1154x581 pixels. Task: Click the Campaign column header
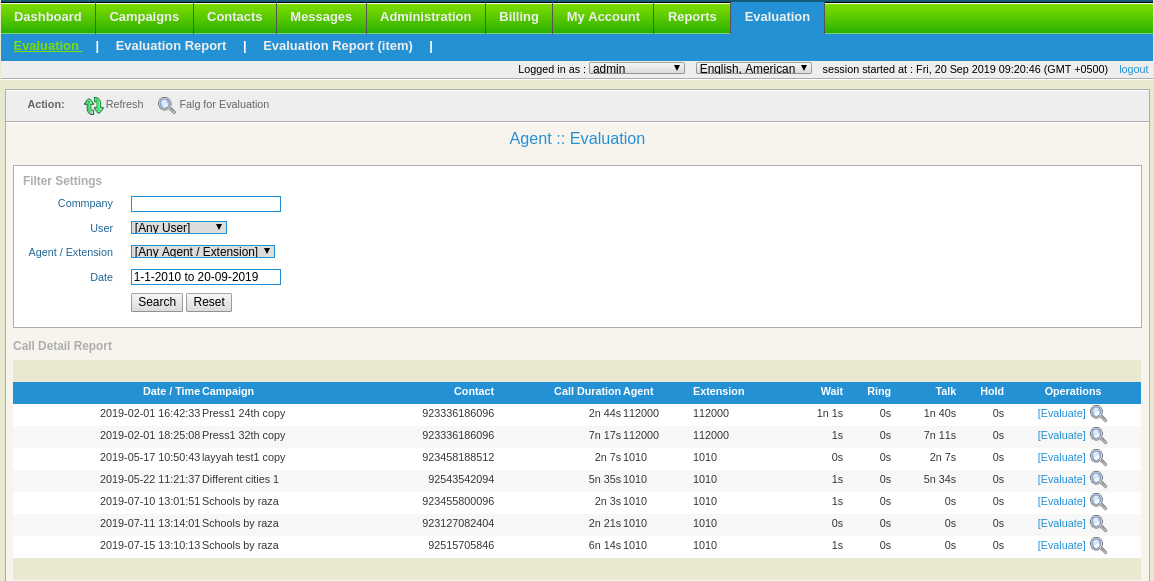228,392
